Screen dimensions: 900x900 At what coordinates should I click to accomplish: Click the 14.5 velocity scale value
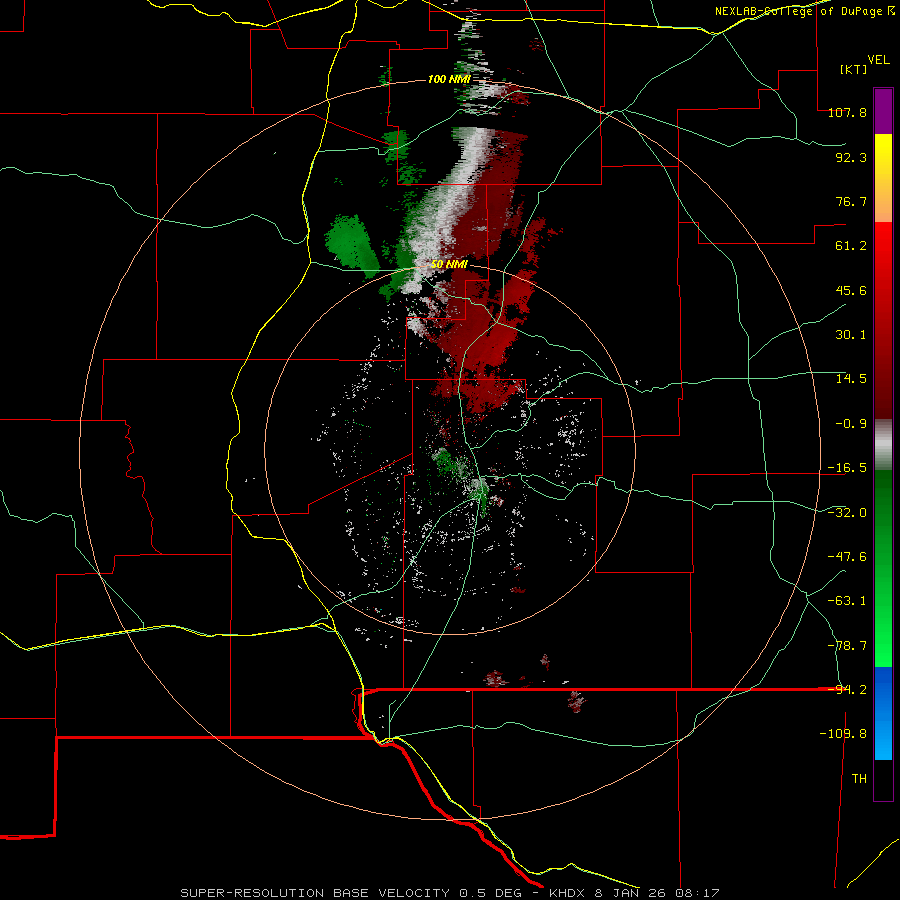[x=851, y=379]
